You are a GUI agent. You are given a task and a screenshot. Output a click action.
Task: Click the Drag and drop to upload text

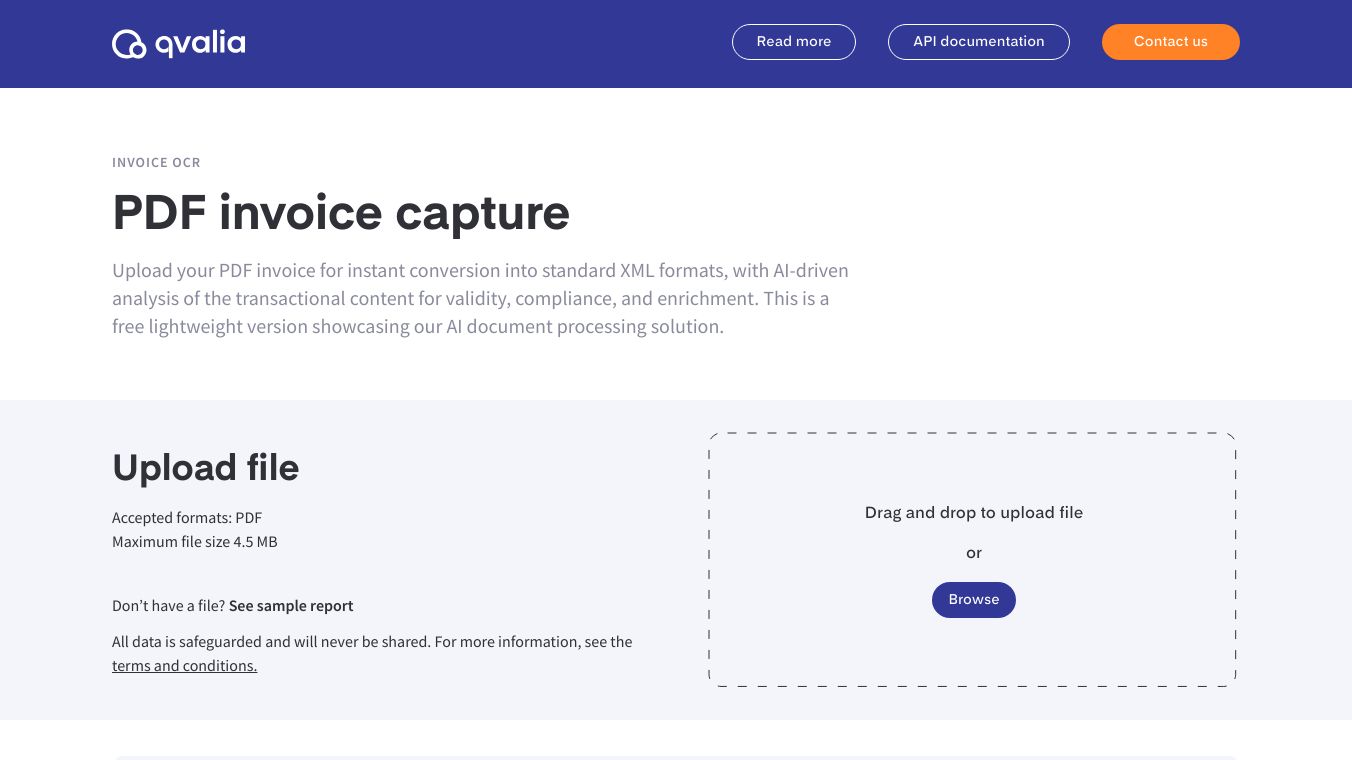(973, 513)
